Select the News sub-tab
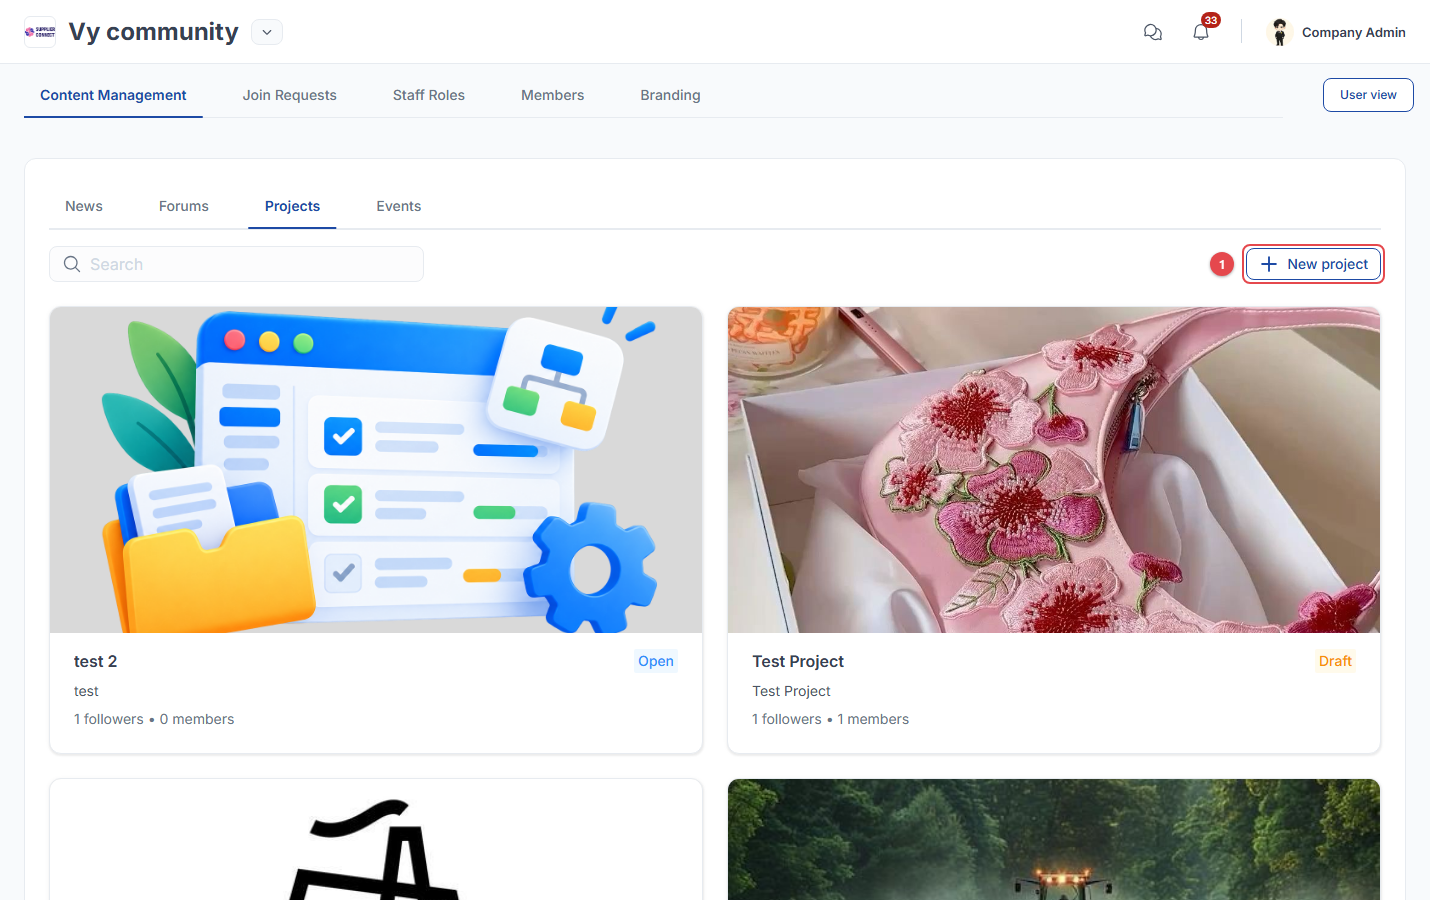 coord(84,206)
